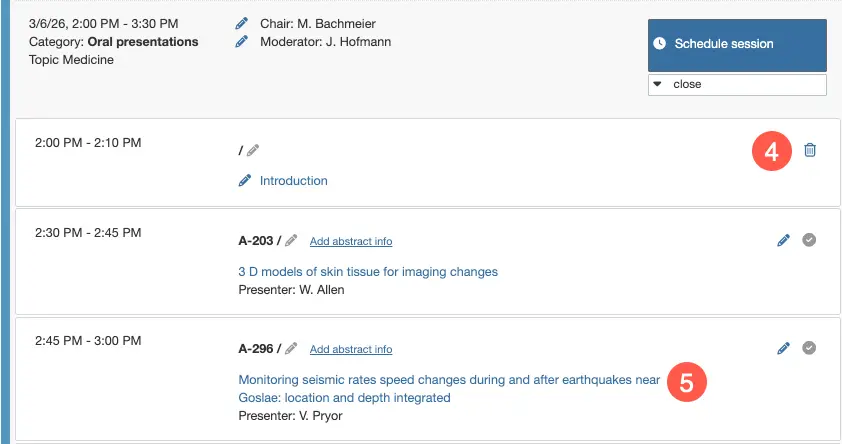The height and width of the screenshot is (444, 842).
Task: Click the blue edit pencil on the A-296 row
Action: point(783,348)
